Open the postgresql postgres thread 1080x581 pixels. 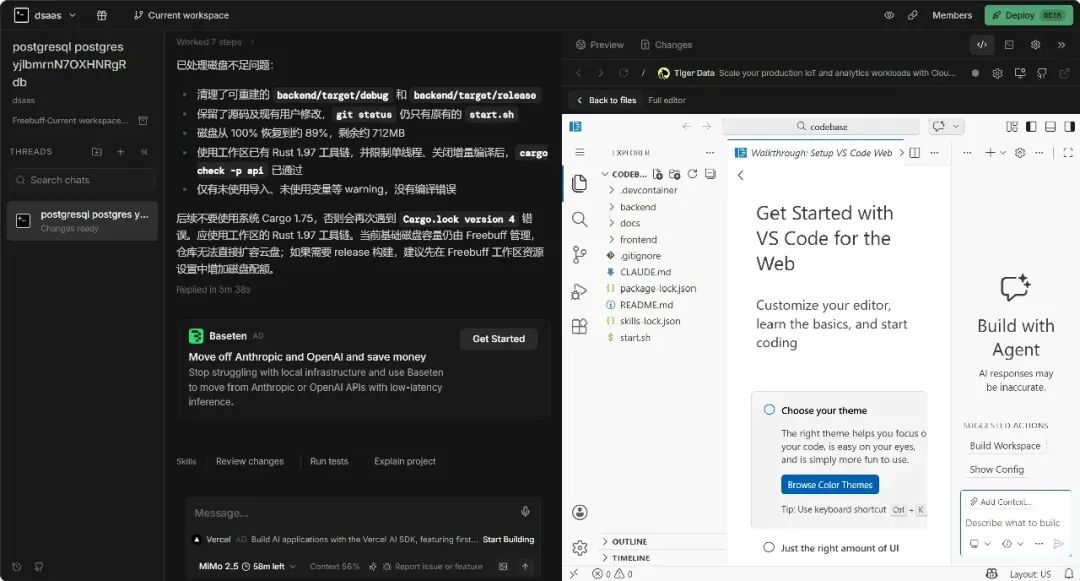click(83, 220)
